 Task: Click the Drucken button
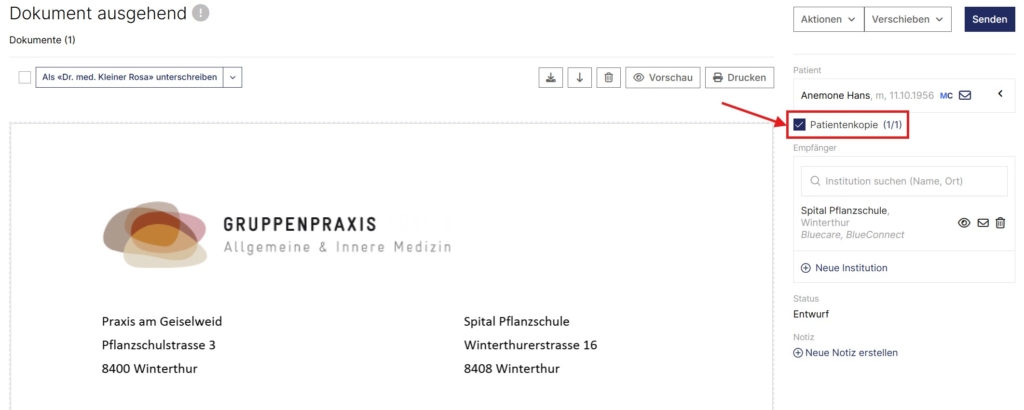[x=739, y=77]
